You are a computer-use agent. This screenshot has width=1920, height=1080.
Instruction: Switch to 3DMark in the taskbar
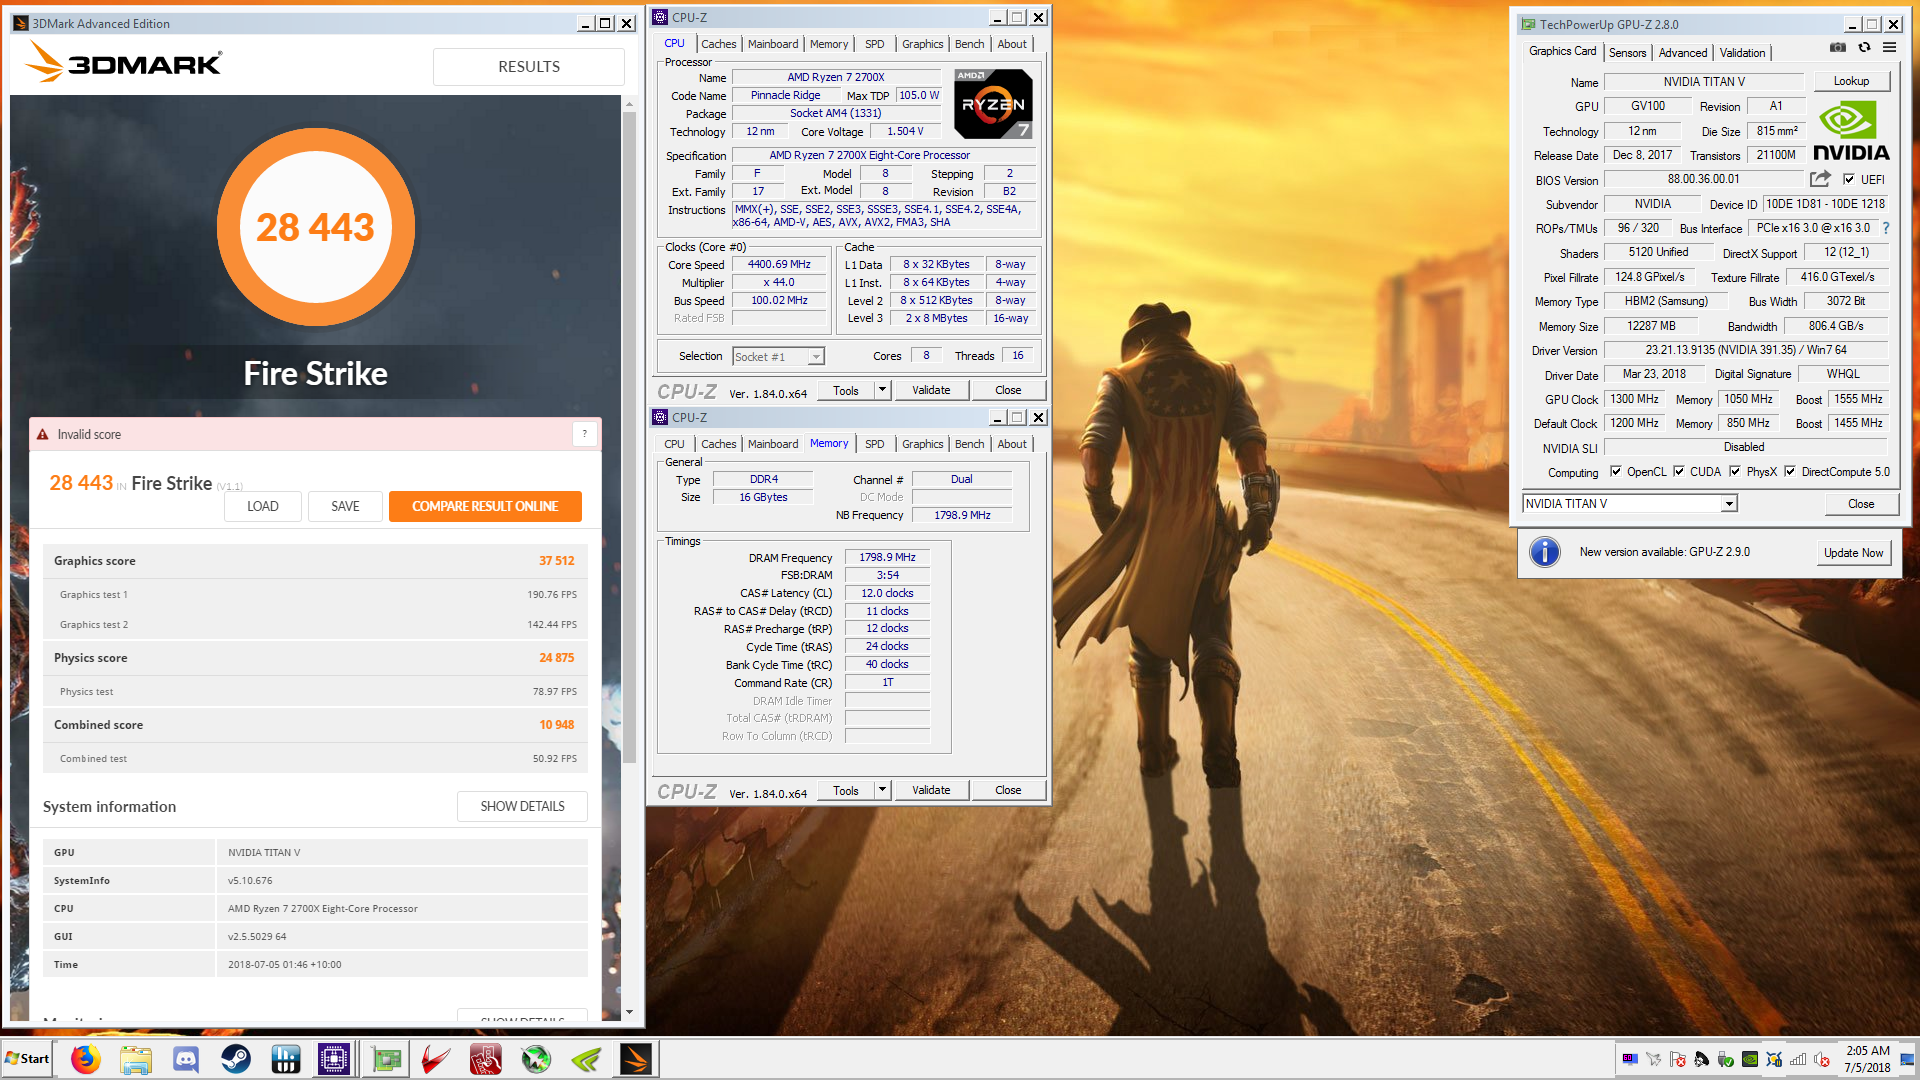point(636,1059)
